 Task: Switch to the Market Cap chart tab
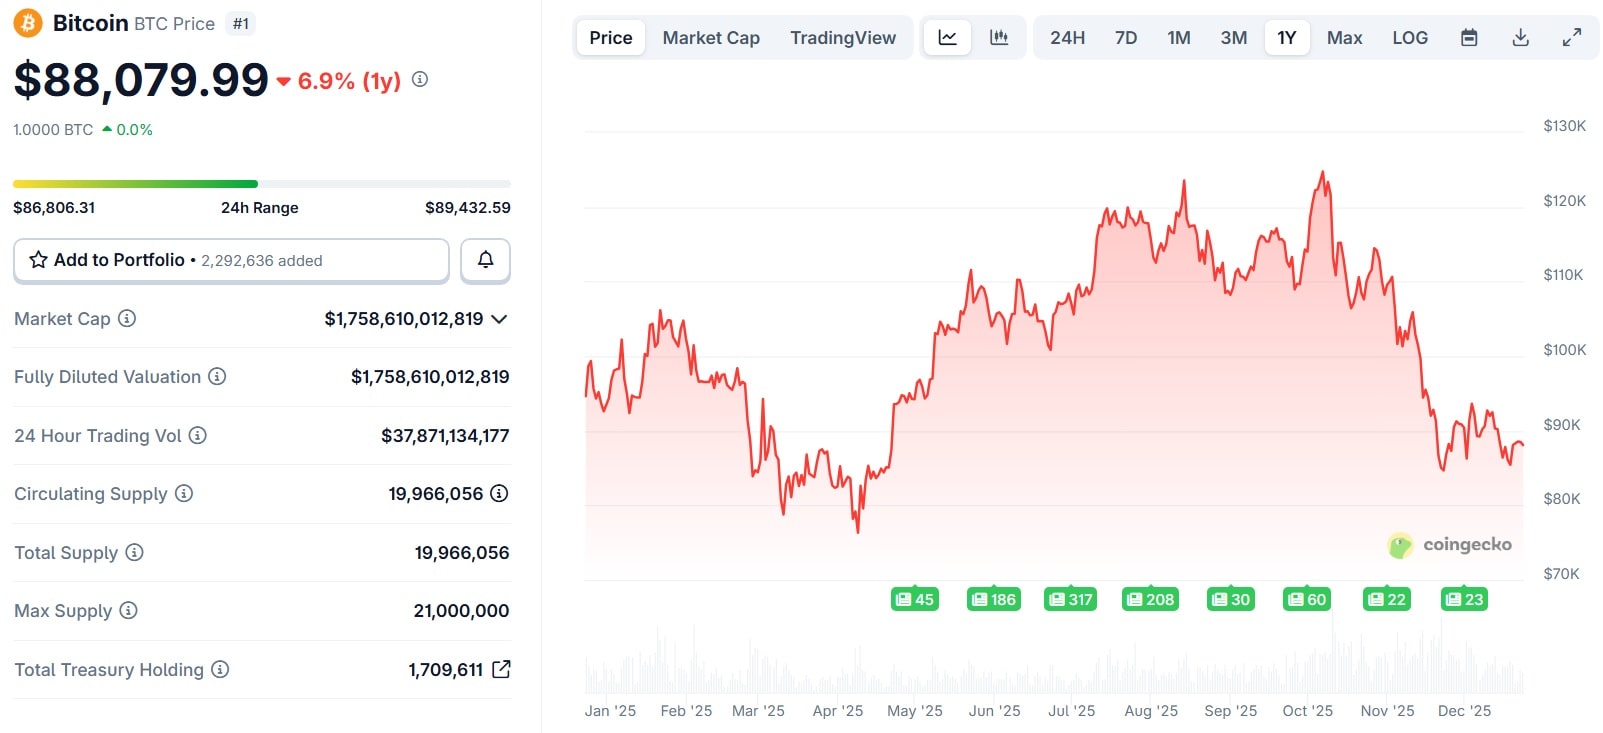point(711,38)
